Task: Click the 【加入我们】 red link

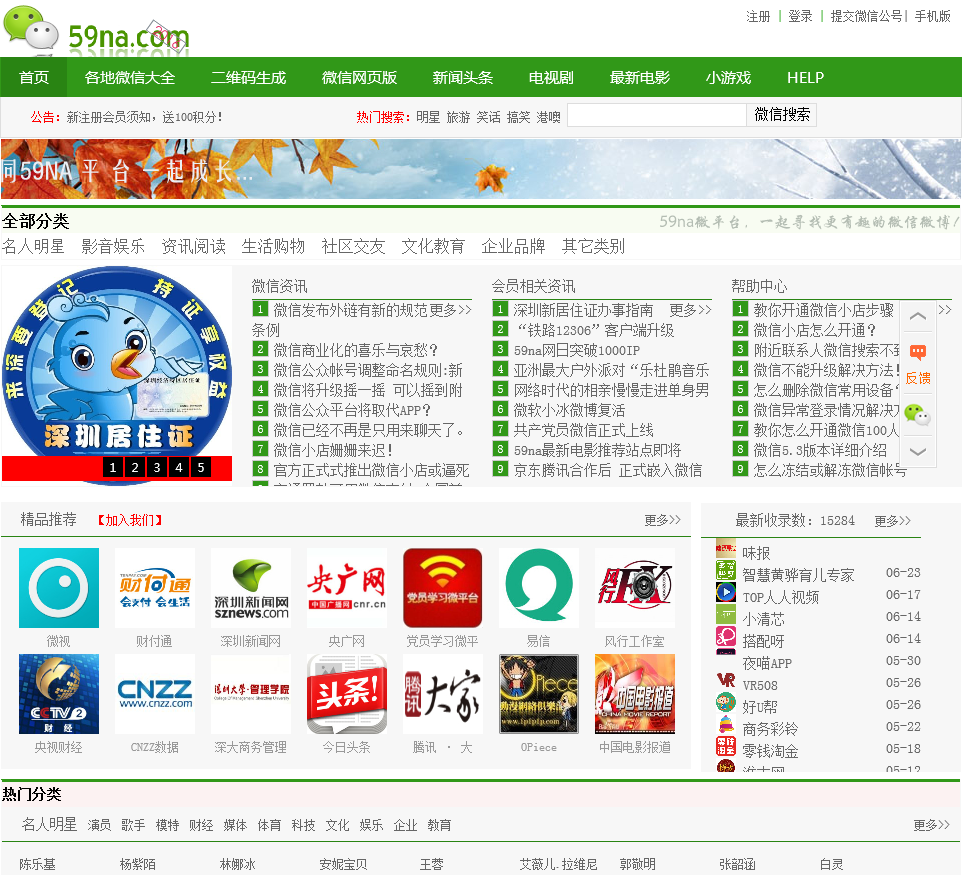Action: tap(130, 520)
